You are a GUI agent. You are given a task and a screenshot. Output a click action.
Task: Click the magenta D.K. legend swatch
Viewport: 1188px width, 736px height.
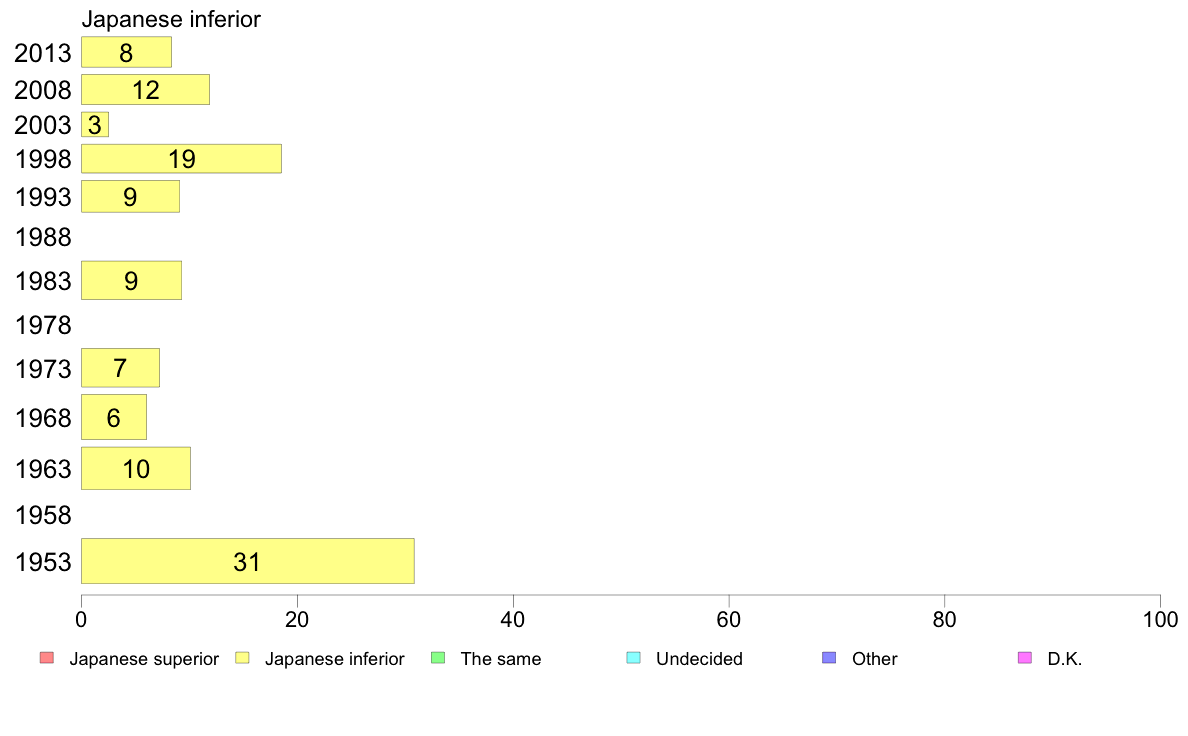click(1024, 658)
